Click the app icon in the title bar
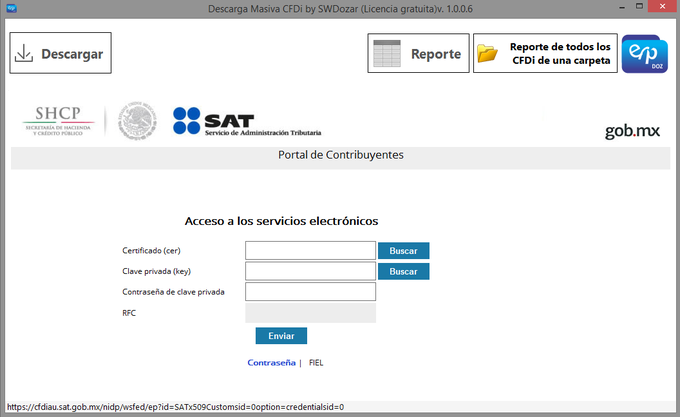Screen dimensions: 680x417 point(11,8)
